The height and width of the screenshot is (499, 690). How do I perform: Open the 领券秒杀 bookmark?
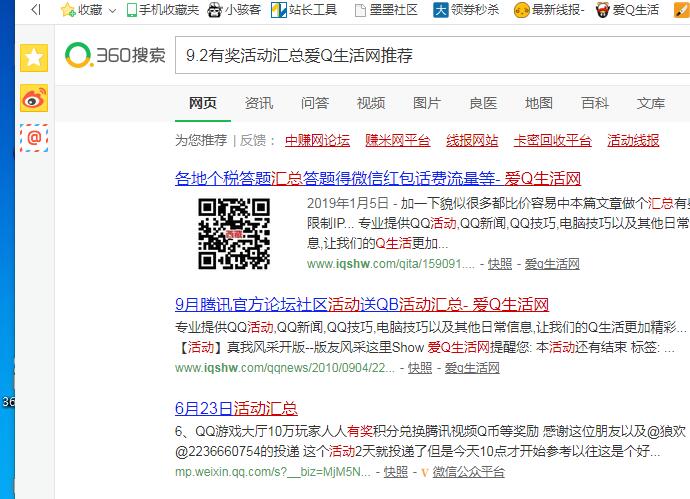coord(466,10)
